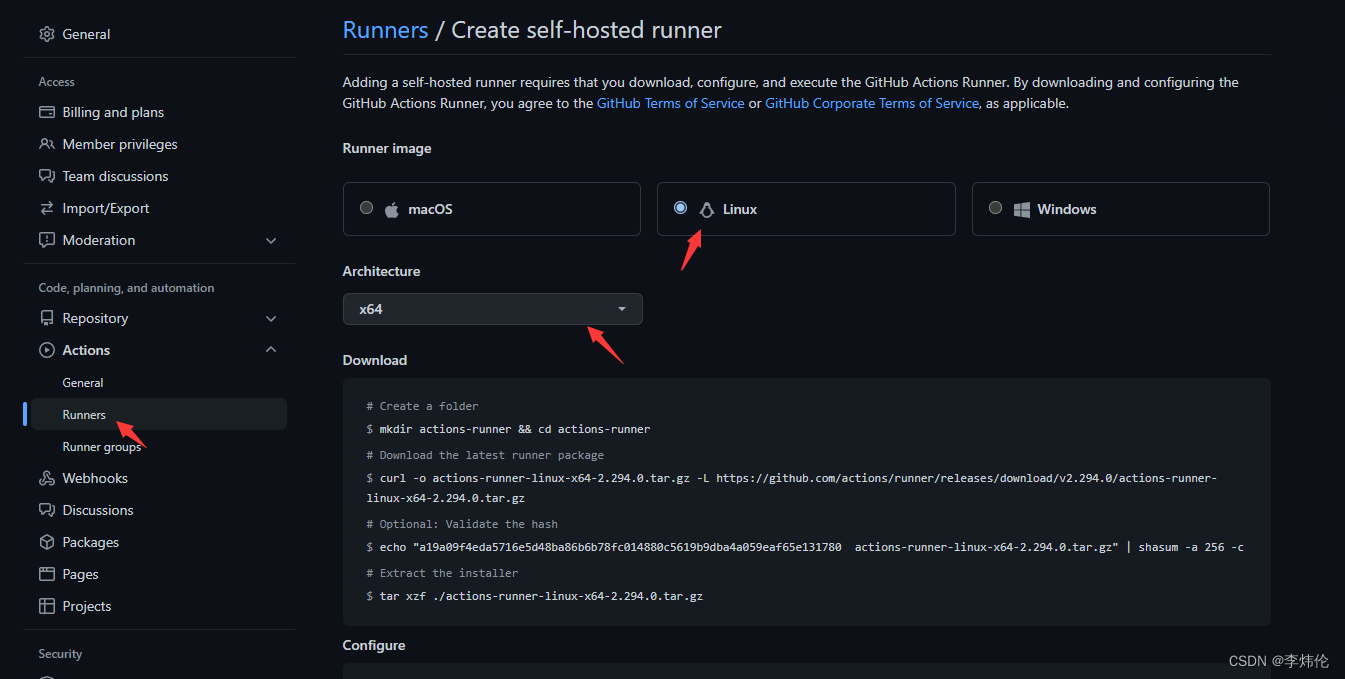
Task: Click 'Code, planning, and automation' sidebar heading
Action: pos(126,288)
